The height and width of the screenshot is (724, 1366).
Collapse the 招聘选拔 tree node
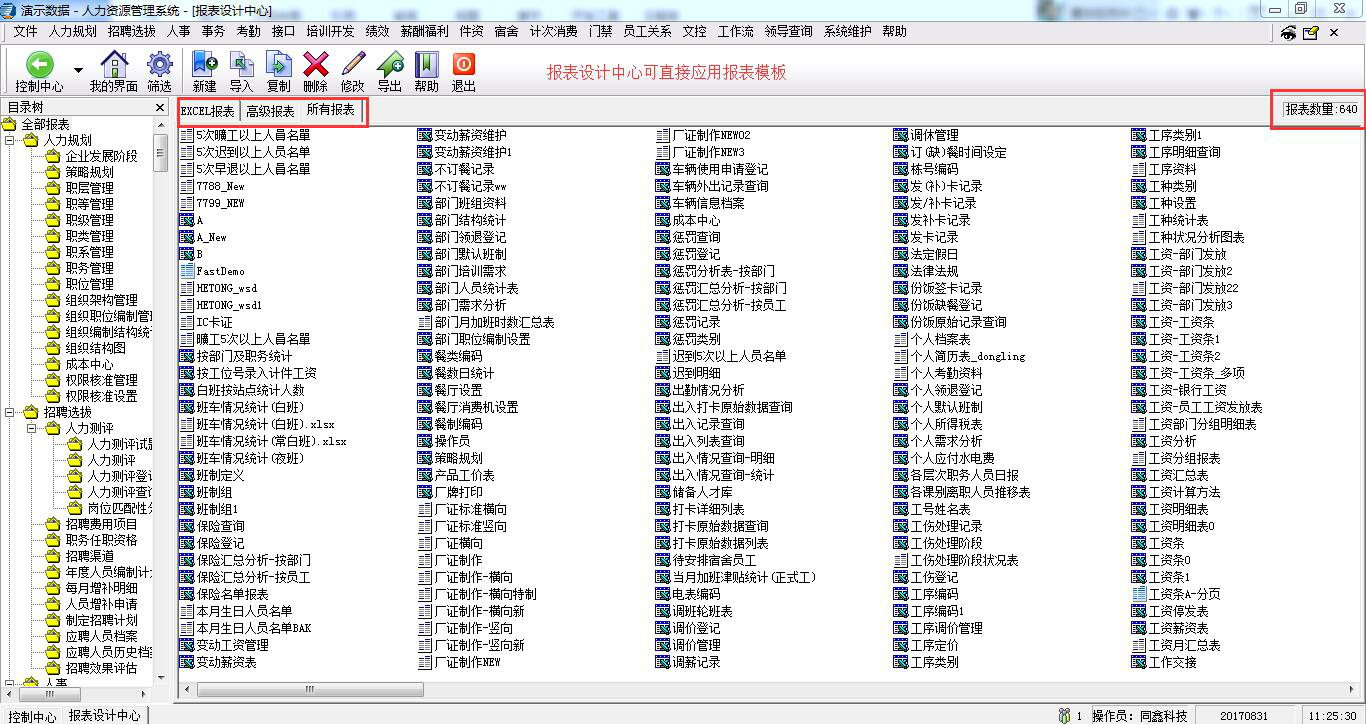click(11, 412)
